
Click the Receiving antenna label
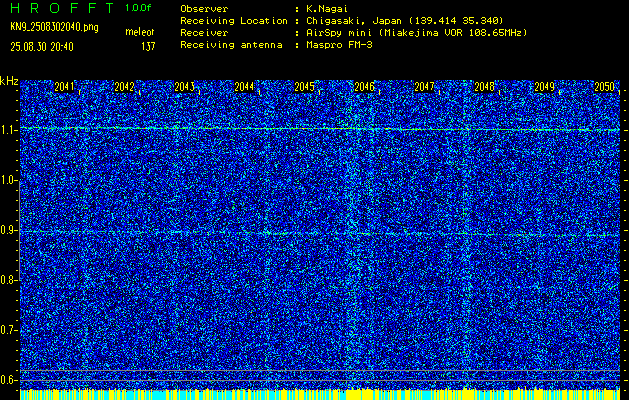(231, 45)
